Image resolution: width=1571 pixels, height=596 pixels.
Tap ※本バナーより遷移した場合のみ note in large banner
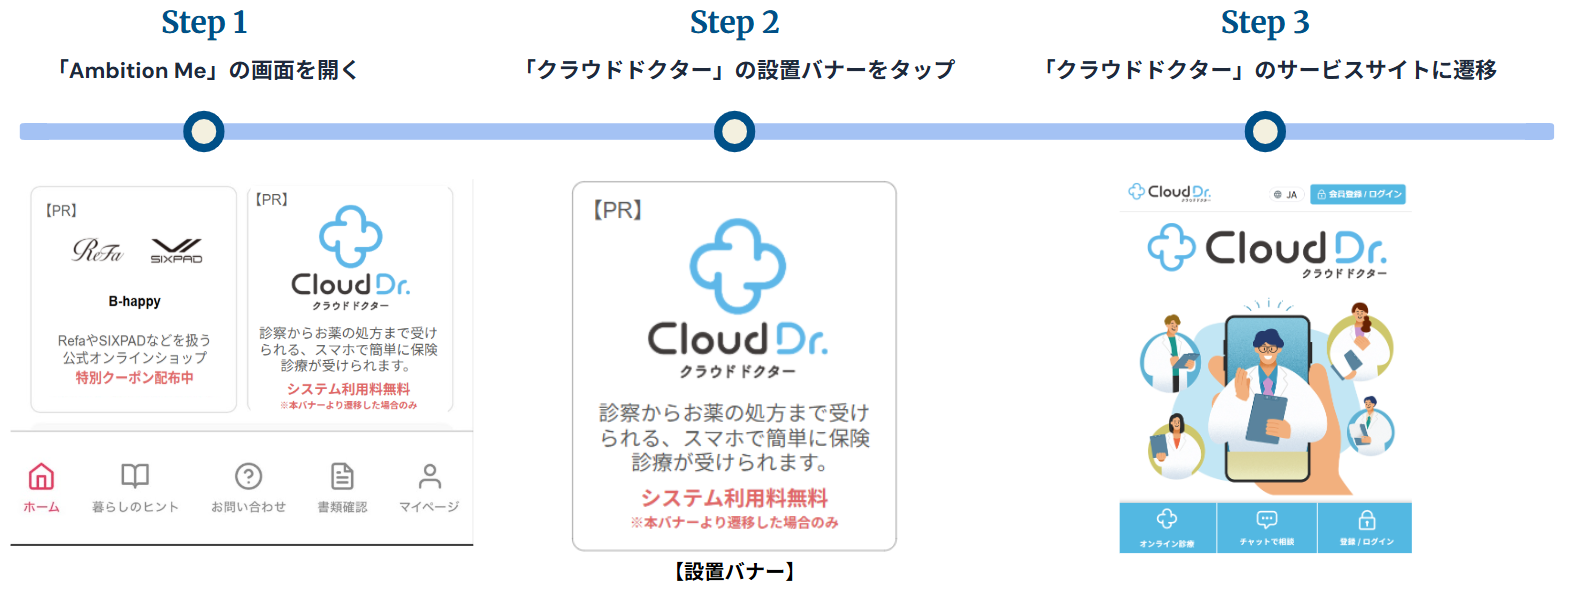click(734, 522)
